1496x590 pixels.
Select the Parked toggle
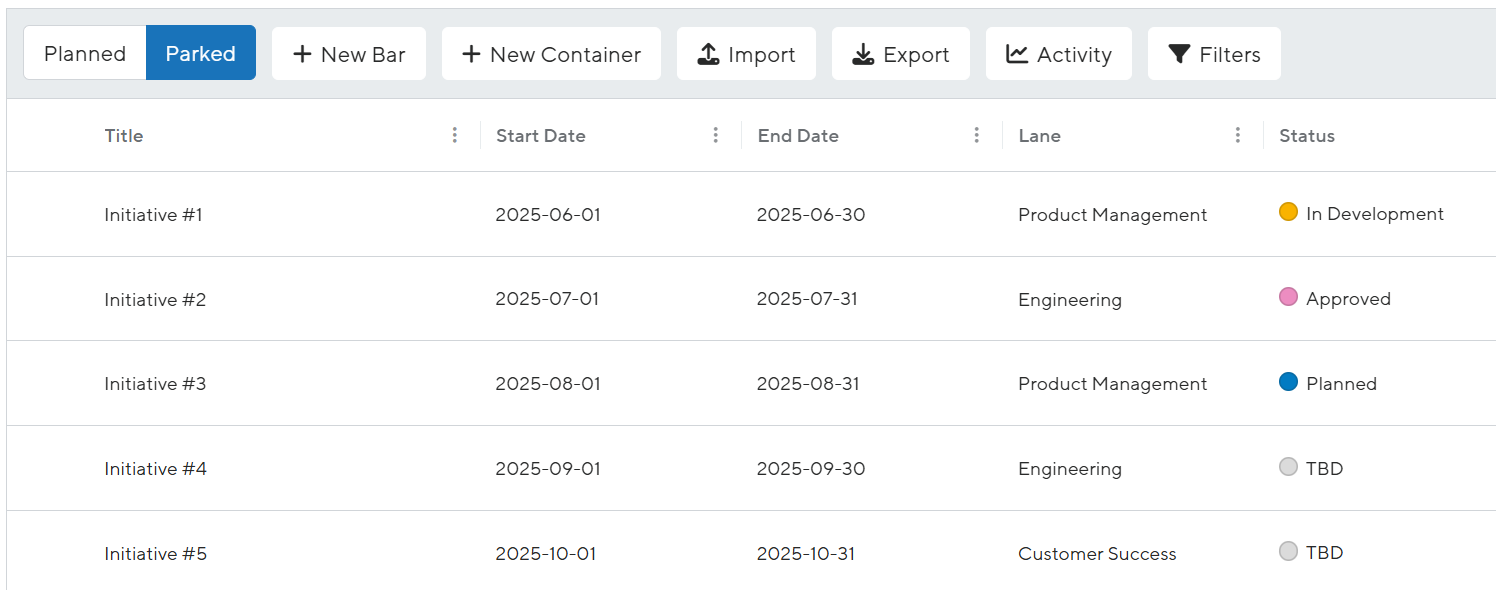pyautogui.click(x=201, y=53)
